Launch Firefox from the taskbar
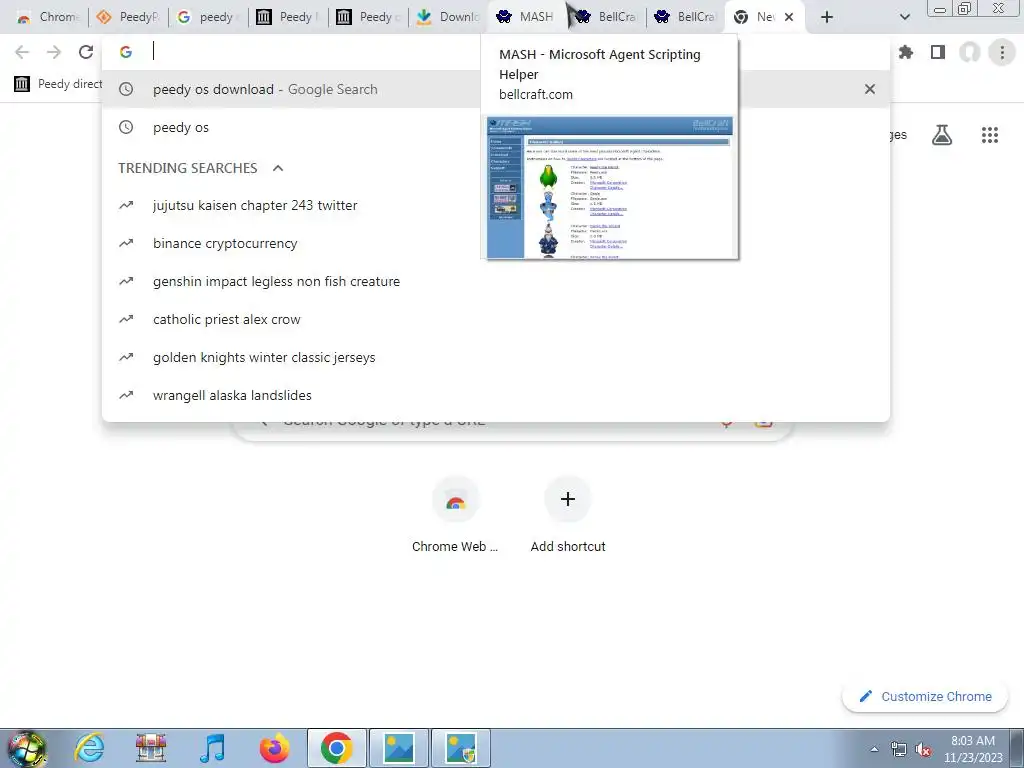 point(274,748)
